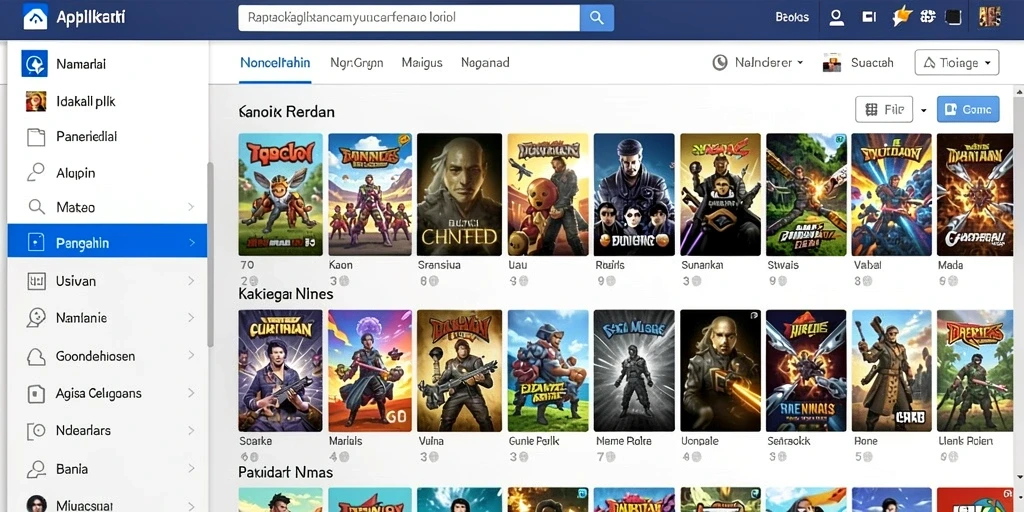Switch to the NgrGrgpn tab

pos(357,63)
